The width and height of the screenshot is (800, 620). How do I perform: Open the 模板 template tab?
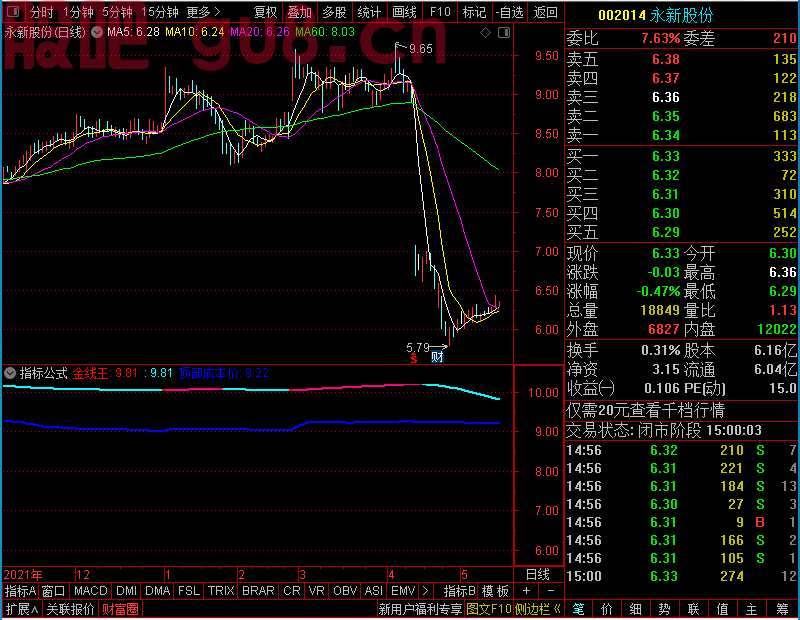(495, 591)
